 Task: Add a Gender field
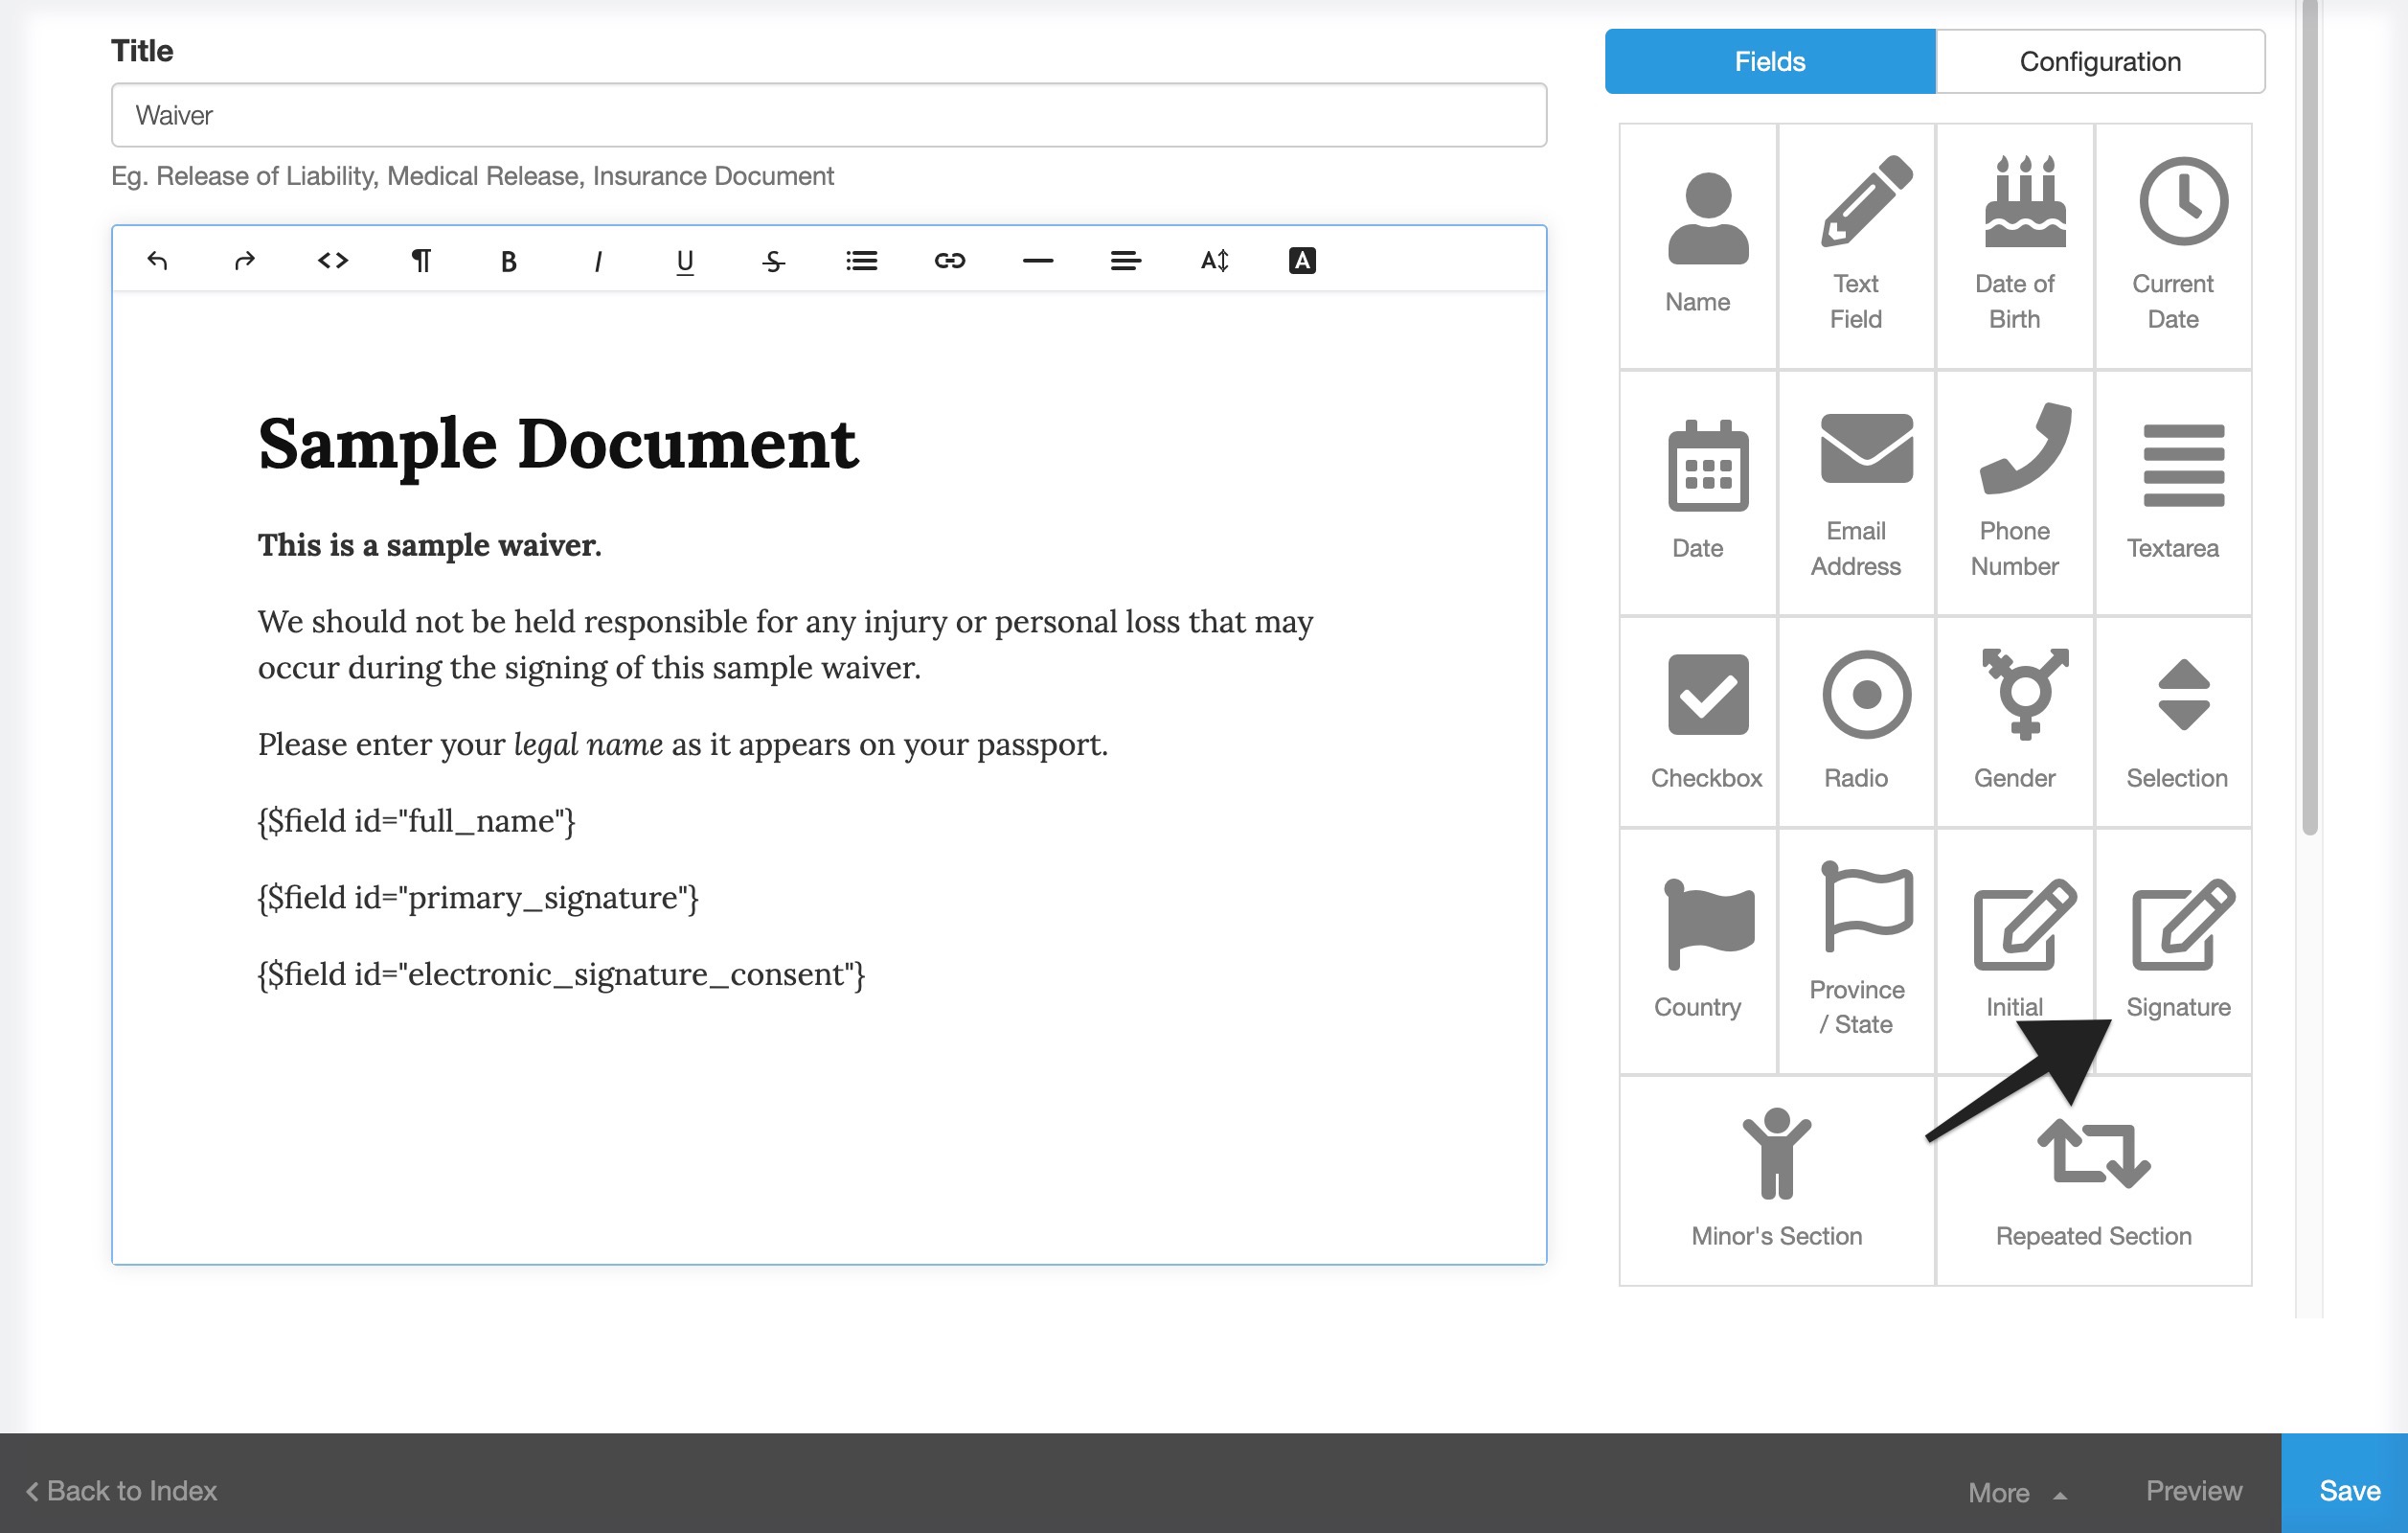[x=2015, y=722]
